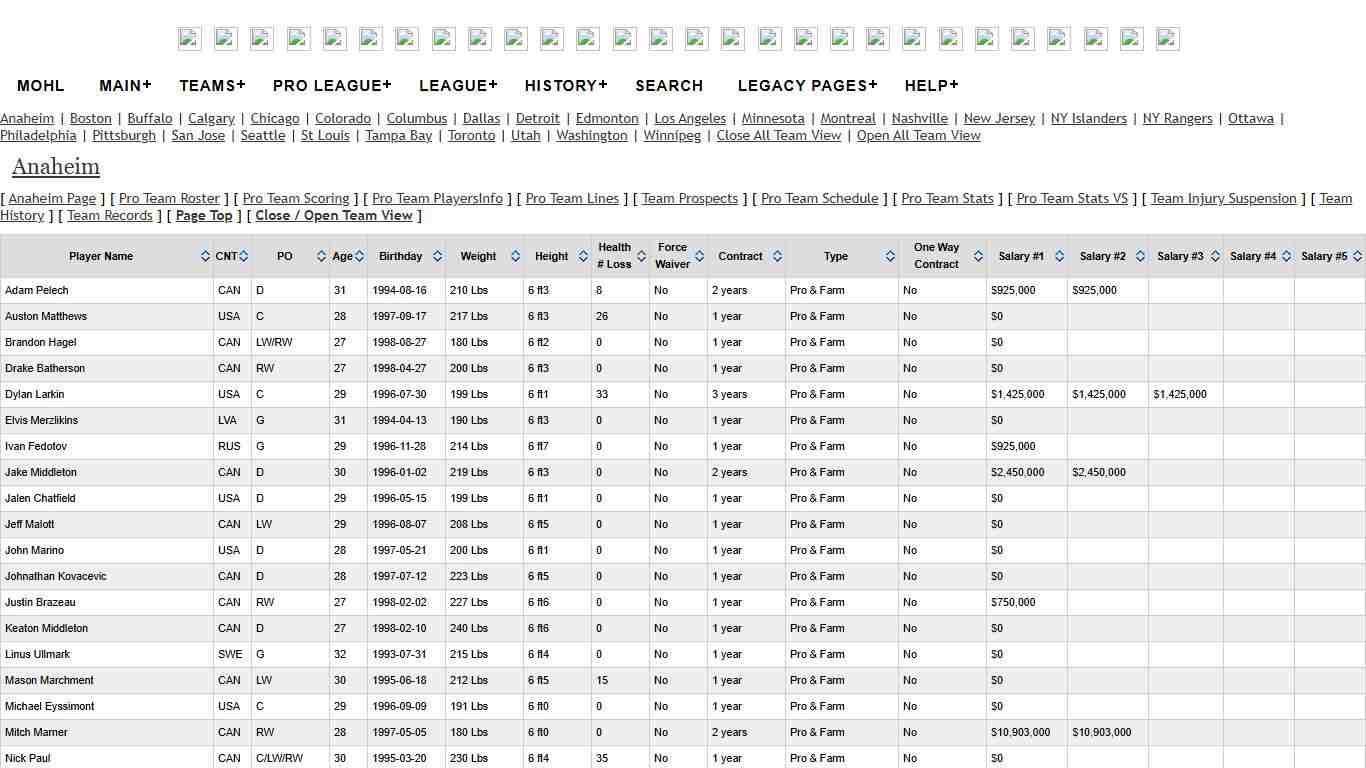Click the Toronto team link in the team list
Image resolution: width=1366 pixels, height=768 pixels.
[471, 135]
